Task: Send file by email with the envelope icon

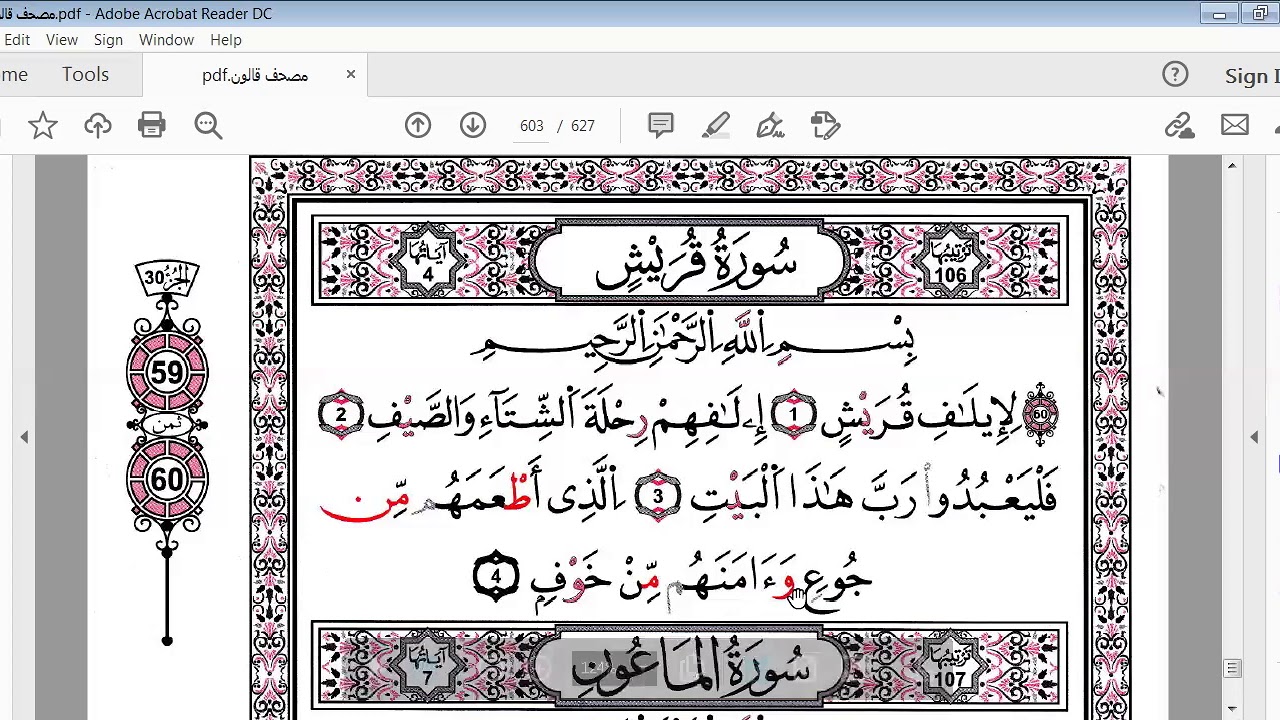Action: click(1235, 126)
